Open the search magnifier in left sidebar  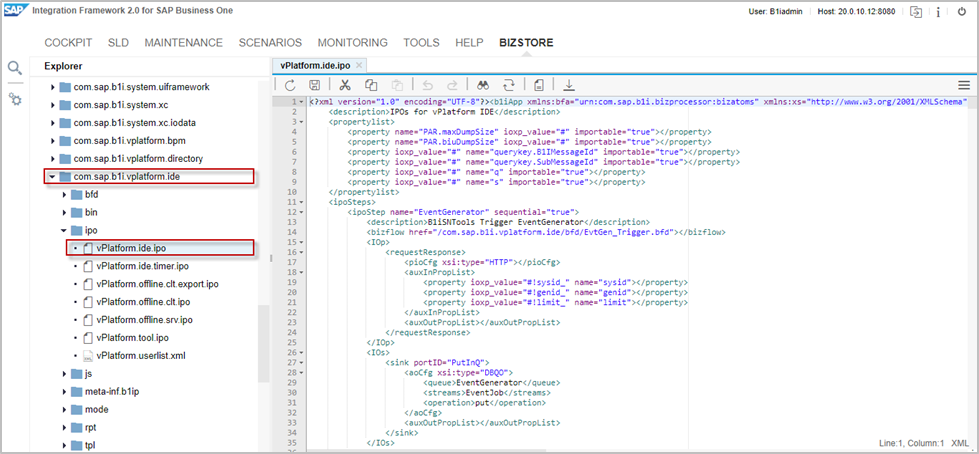click(15, 68)
